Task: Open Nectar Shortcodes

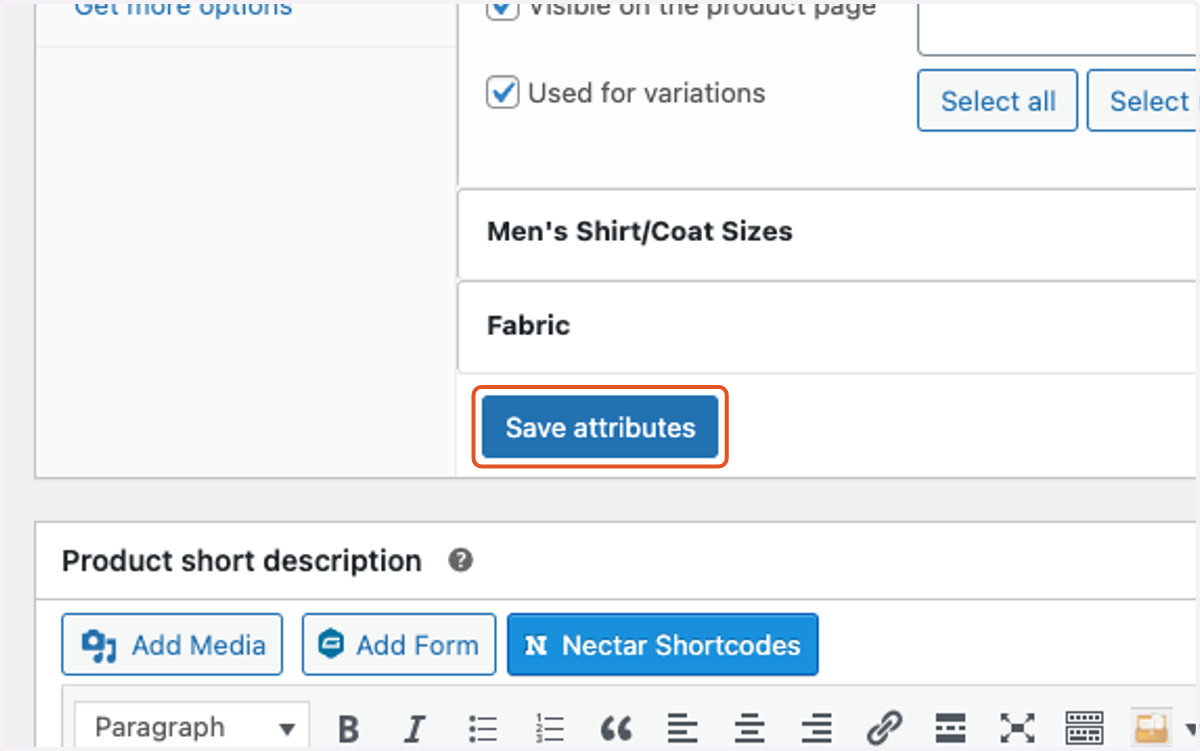Action: pos(663,645)
